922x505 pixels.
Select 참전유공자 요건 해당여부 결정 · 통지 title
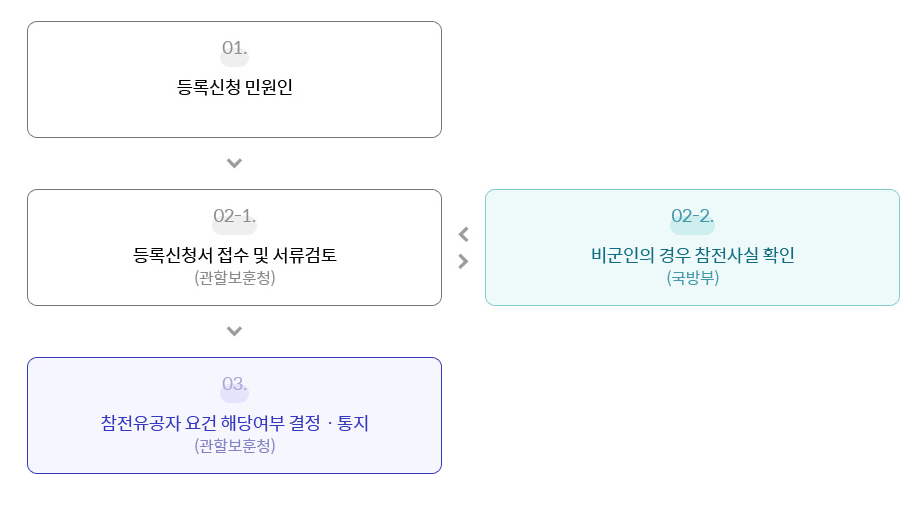tap(234, 423)
